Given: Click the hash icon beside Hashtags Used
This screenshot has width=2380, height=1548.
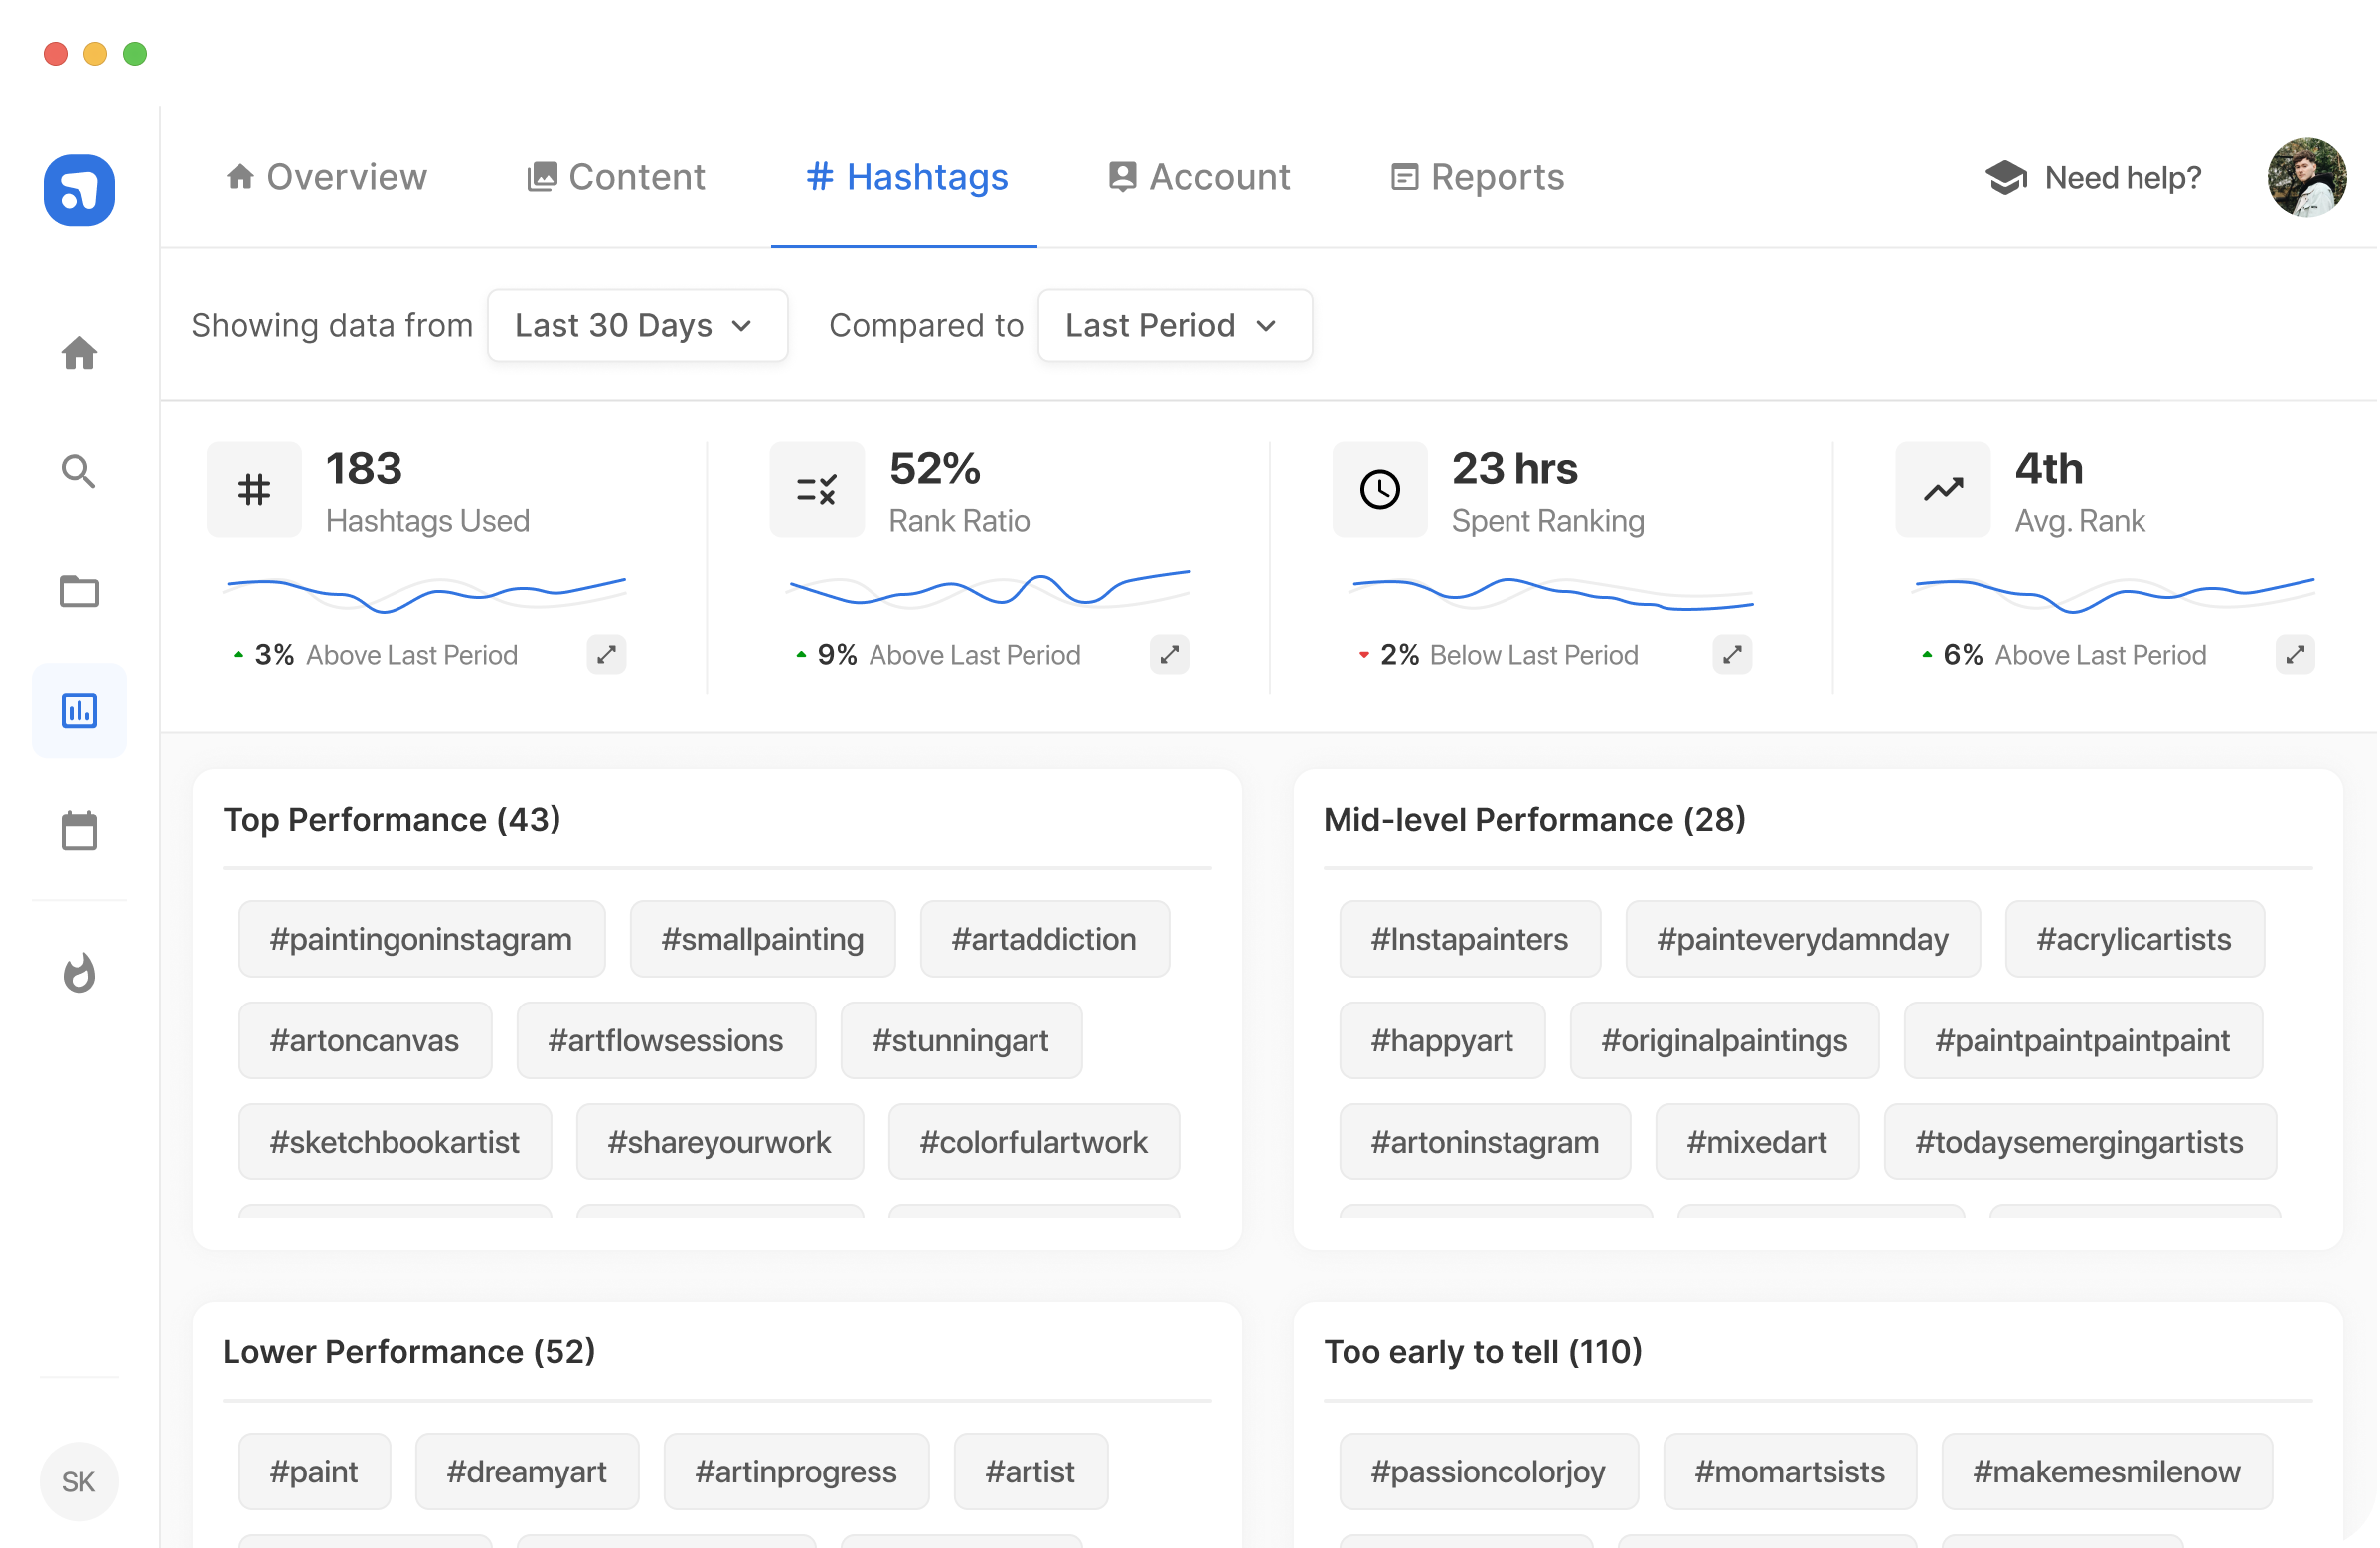Looking at the screenshot, I should [254, 489].
